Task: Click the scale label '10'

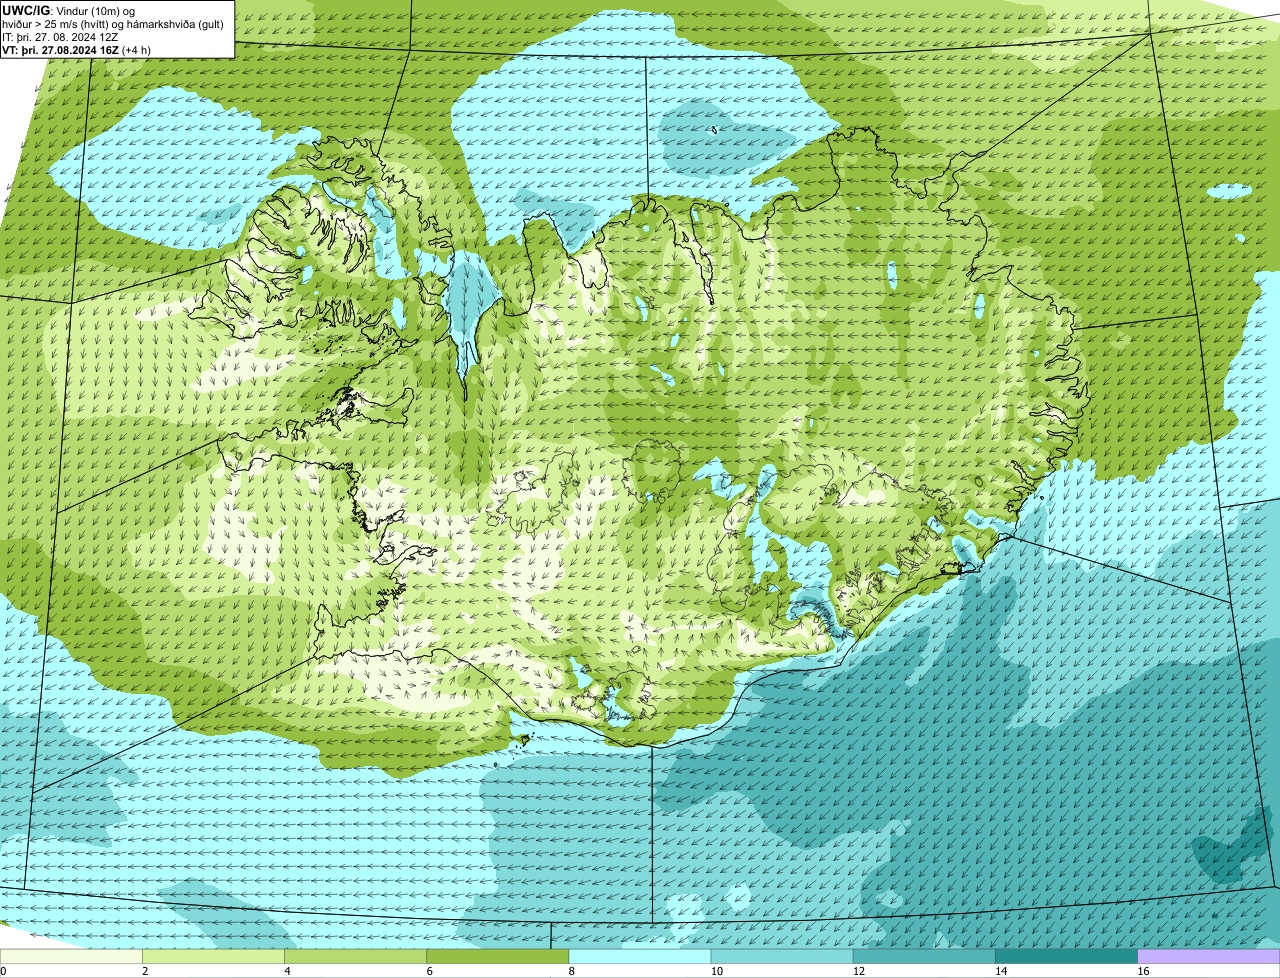Action: coord(716,971)
